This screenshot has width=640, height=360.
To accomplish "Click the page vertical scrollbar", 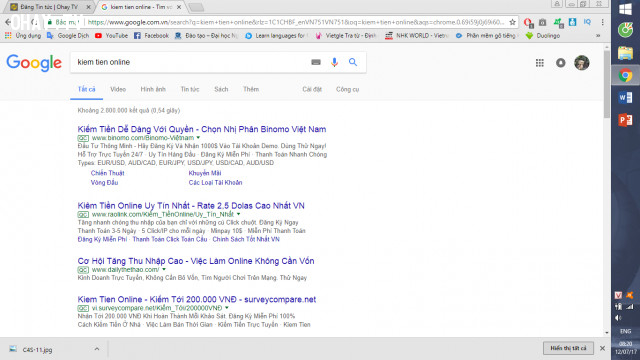I will click(x=607, y=84).
